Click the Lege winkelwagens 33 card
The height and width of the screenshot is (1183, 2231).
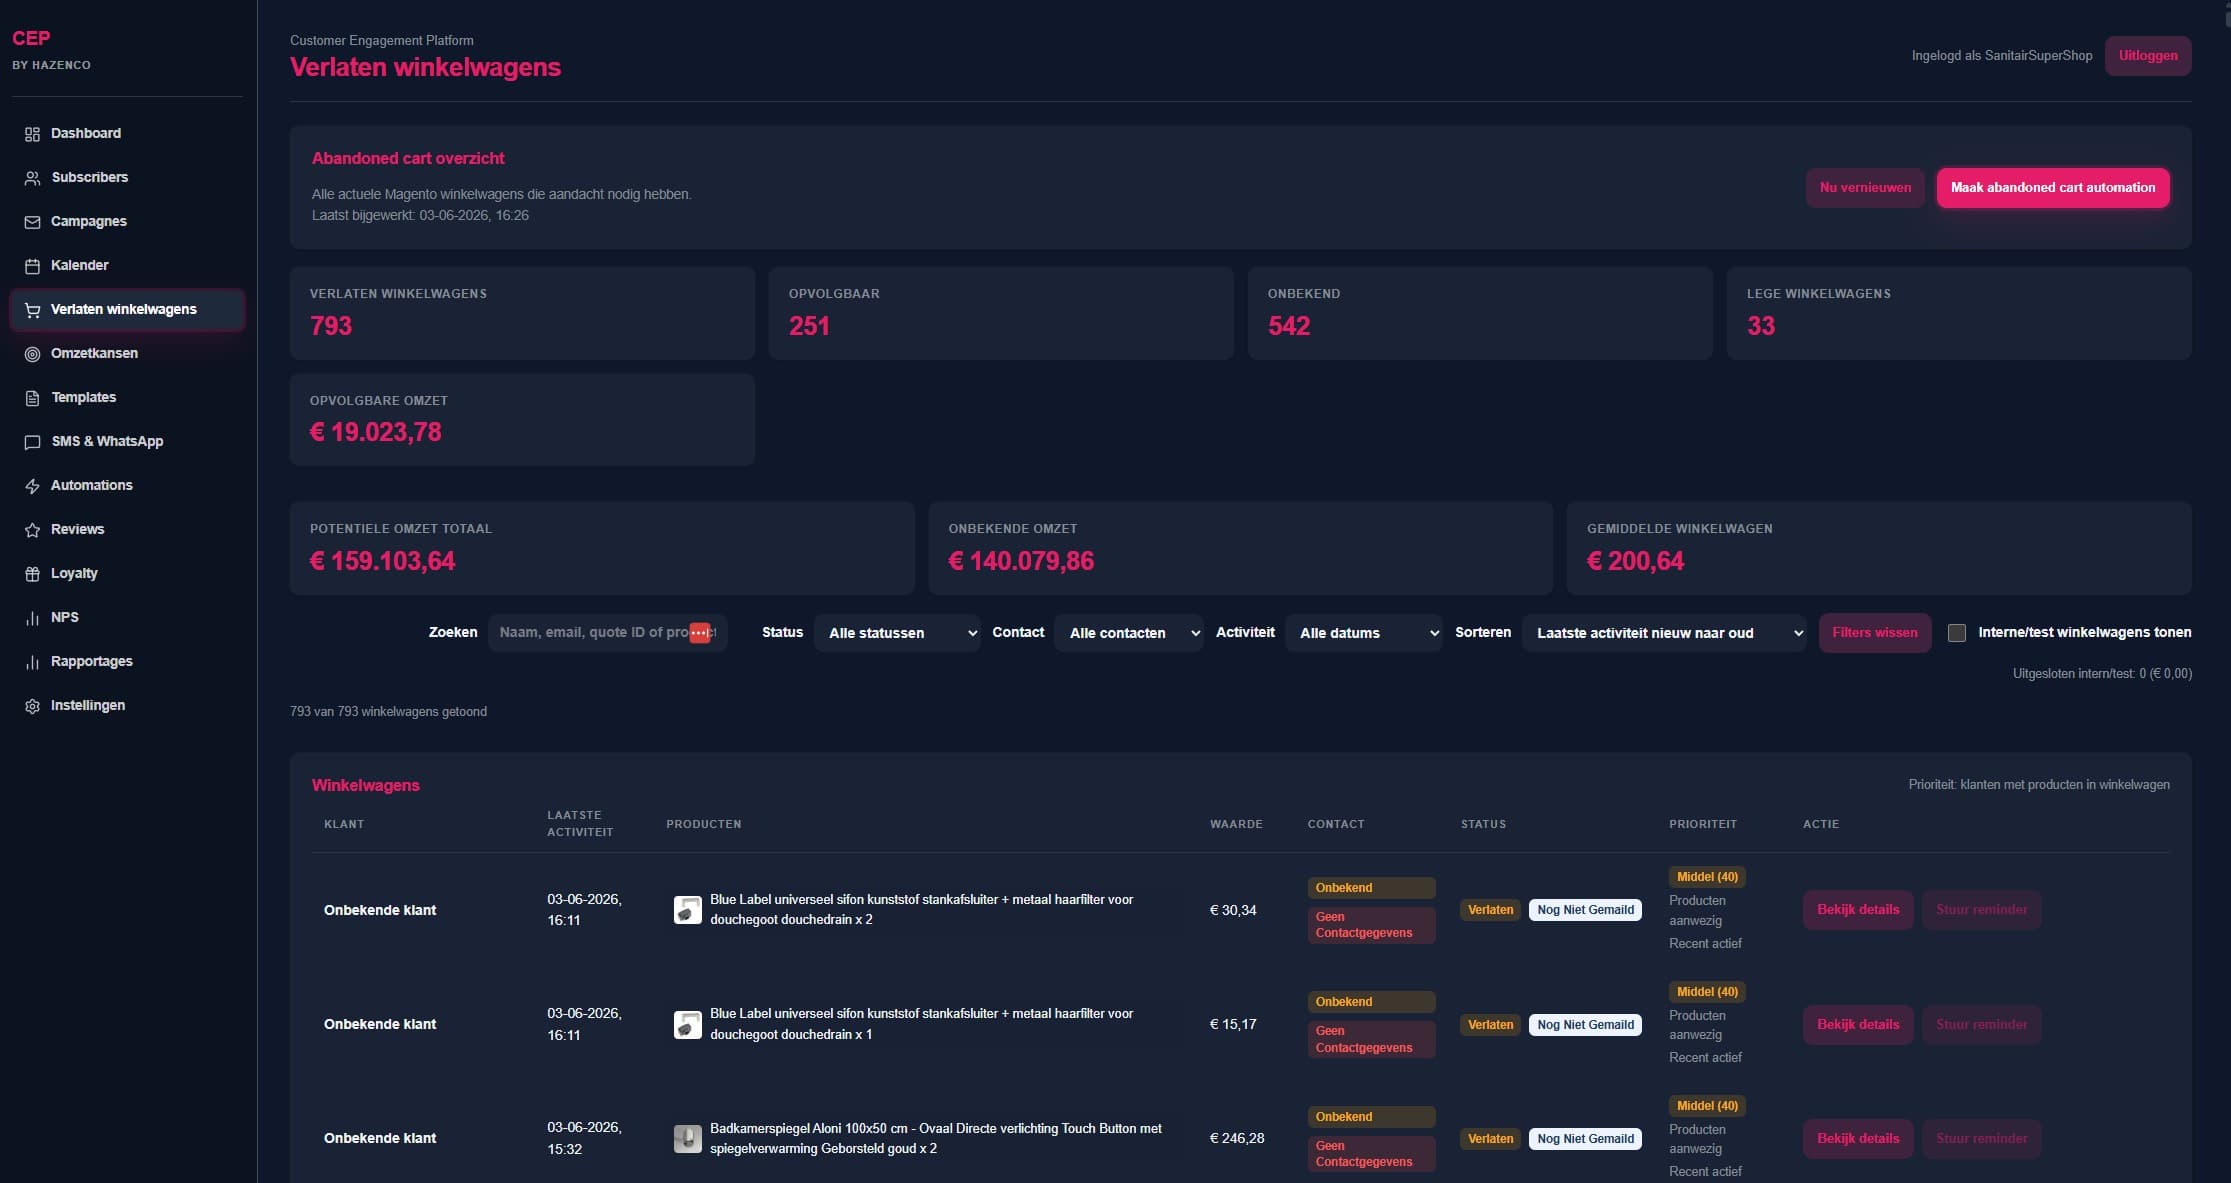point(1959,313)
